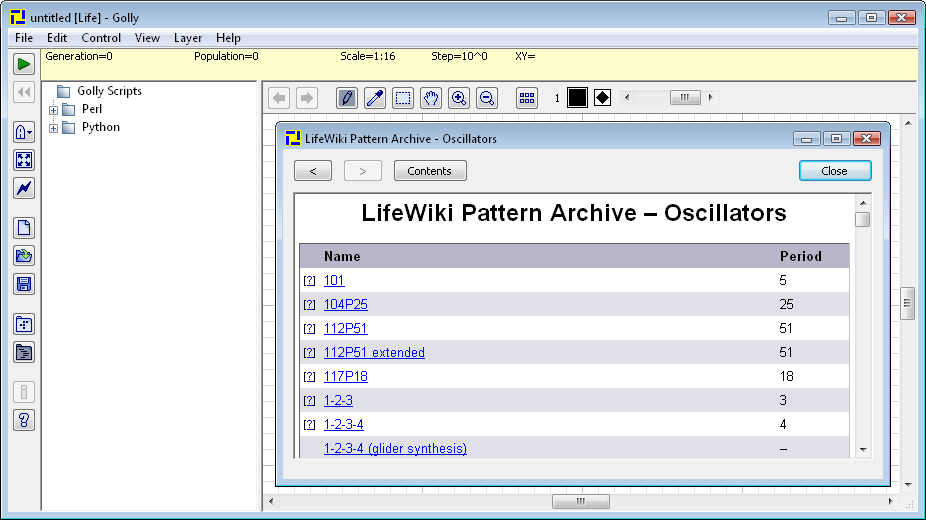Open the 112P51 extended link

pos(374,352)
